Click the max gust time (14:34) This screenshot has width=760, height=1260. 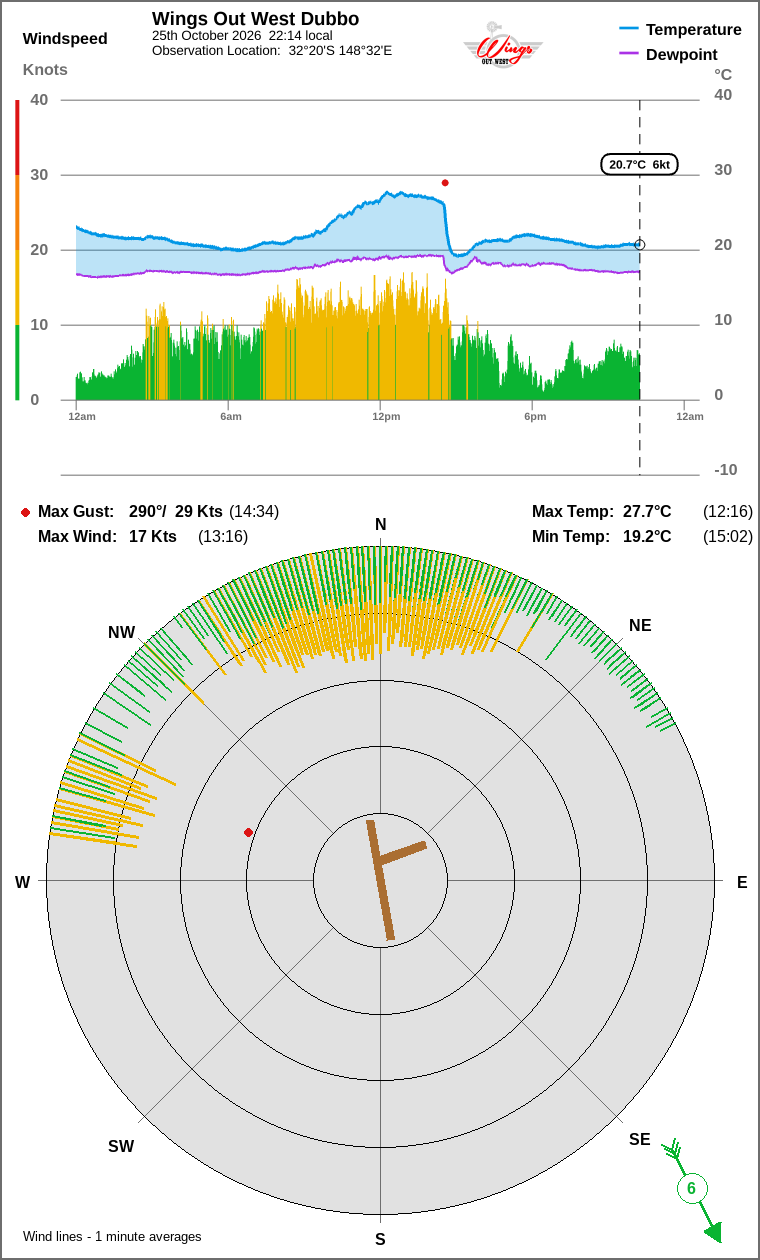(x=254, y=511)
